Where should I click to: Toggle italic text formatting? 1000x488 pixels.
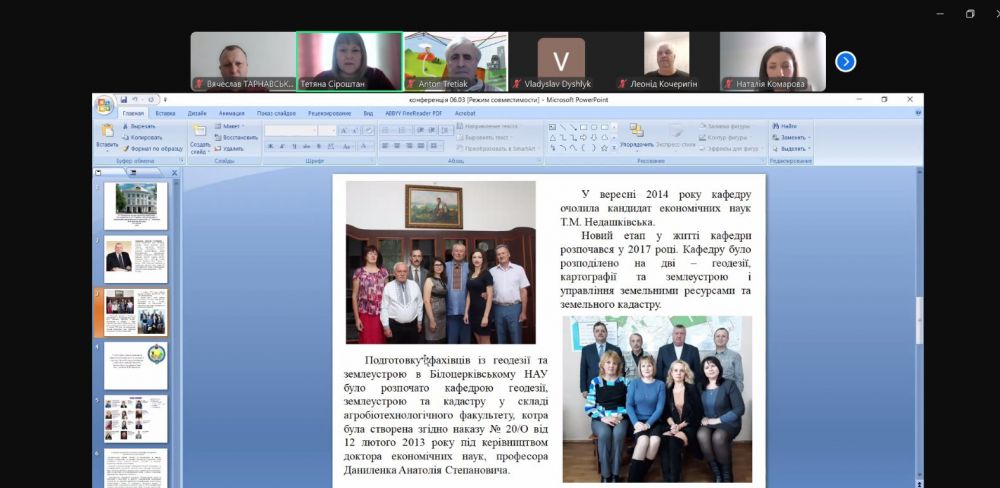280,144
